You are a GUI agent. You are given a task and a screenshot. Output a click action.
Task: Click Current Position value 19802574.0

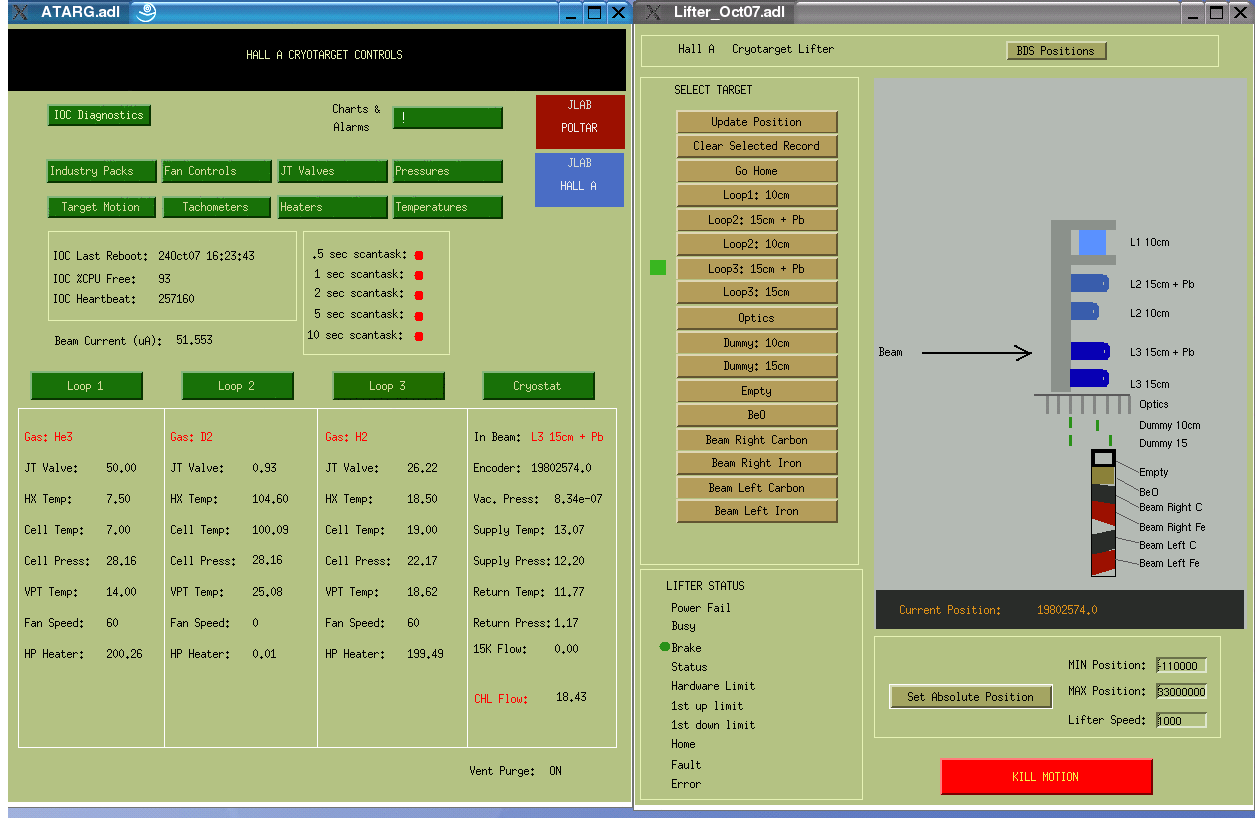[1067, 610]
